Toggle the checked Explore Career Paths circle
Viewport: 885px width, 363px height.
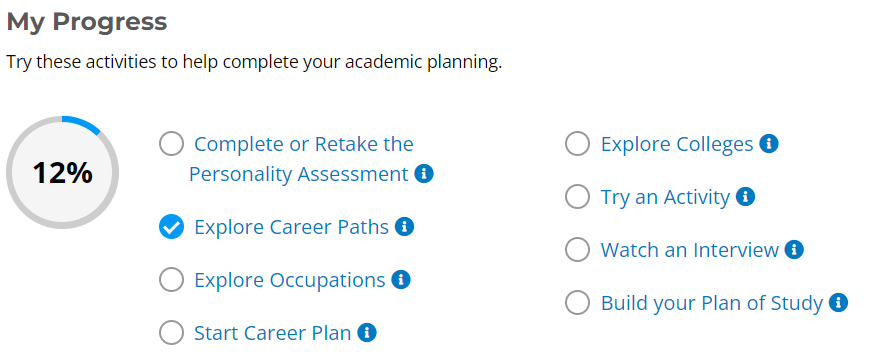pyautogui.click(x=172, y=227)
